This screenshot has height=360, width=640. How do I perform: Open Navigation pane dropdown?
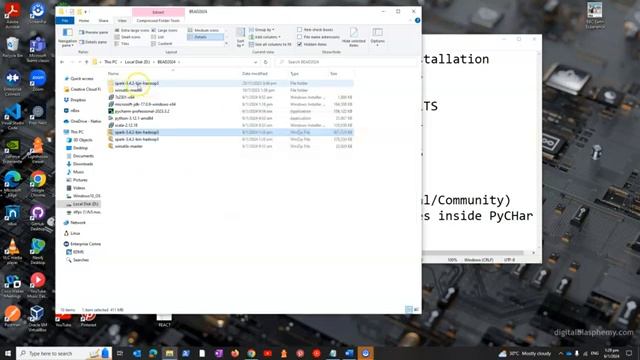click(x=67, y=38)
